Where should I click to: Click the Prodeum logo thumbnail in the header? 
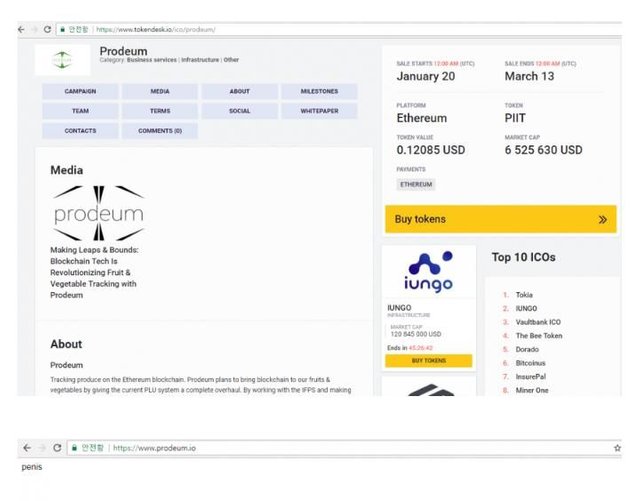click(62, 60)
